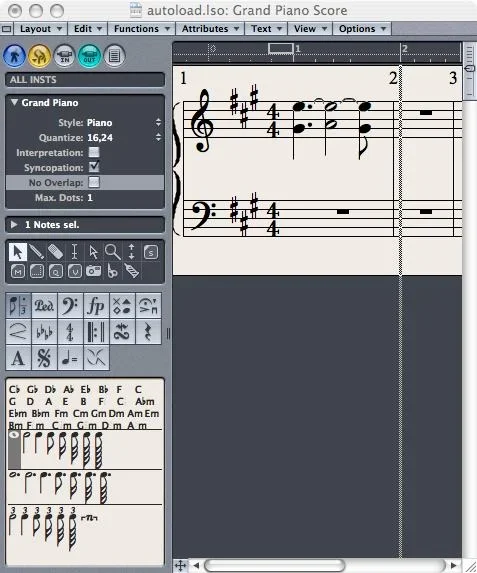
Task: Select the Quantize Q tool
Action: tap(56, 271)
